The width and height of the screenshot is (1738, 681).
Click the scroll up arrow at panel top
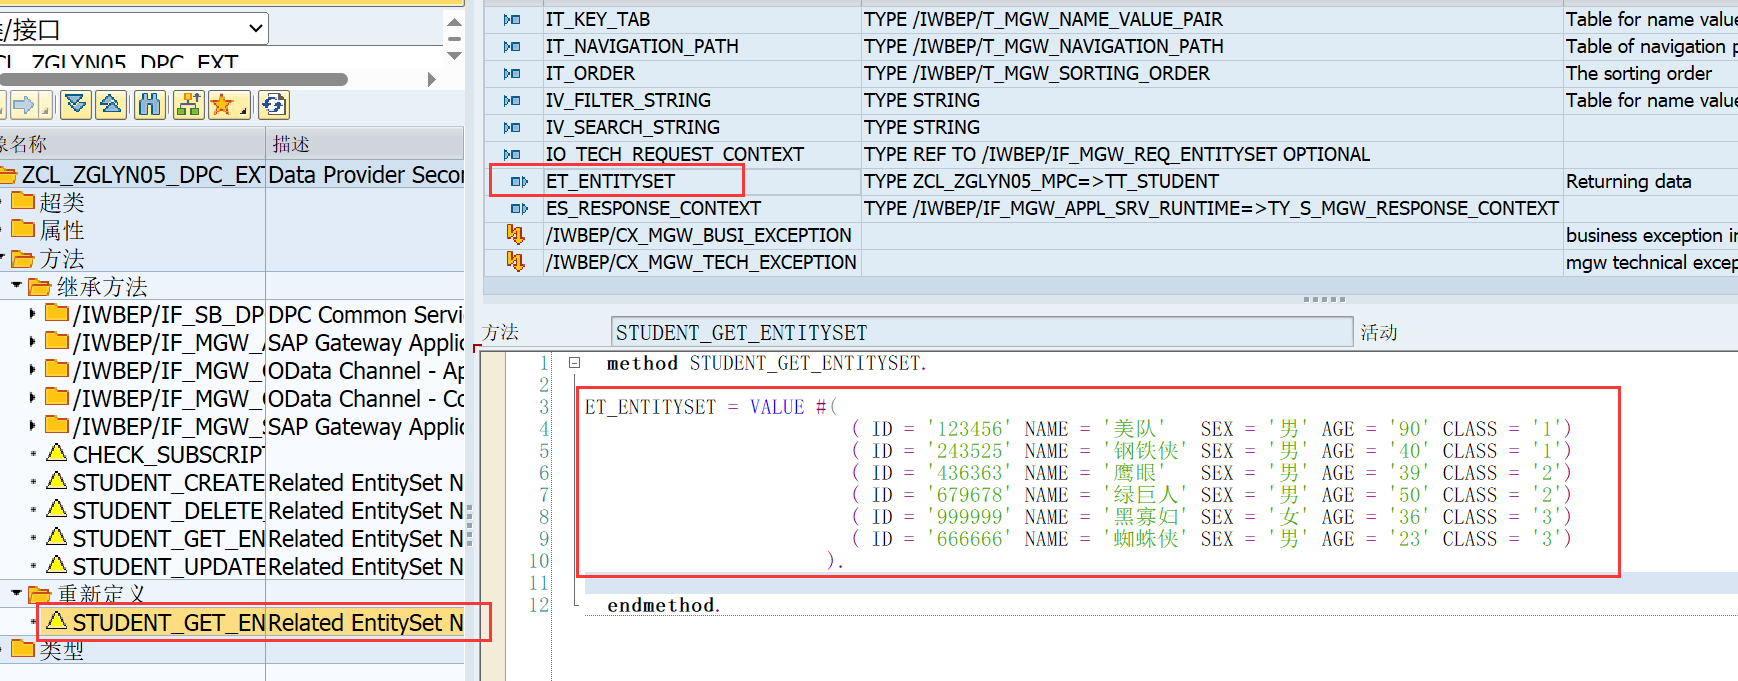(x=454, y=21)
